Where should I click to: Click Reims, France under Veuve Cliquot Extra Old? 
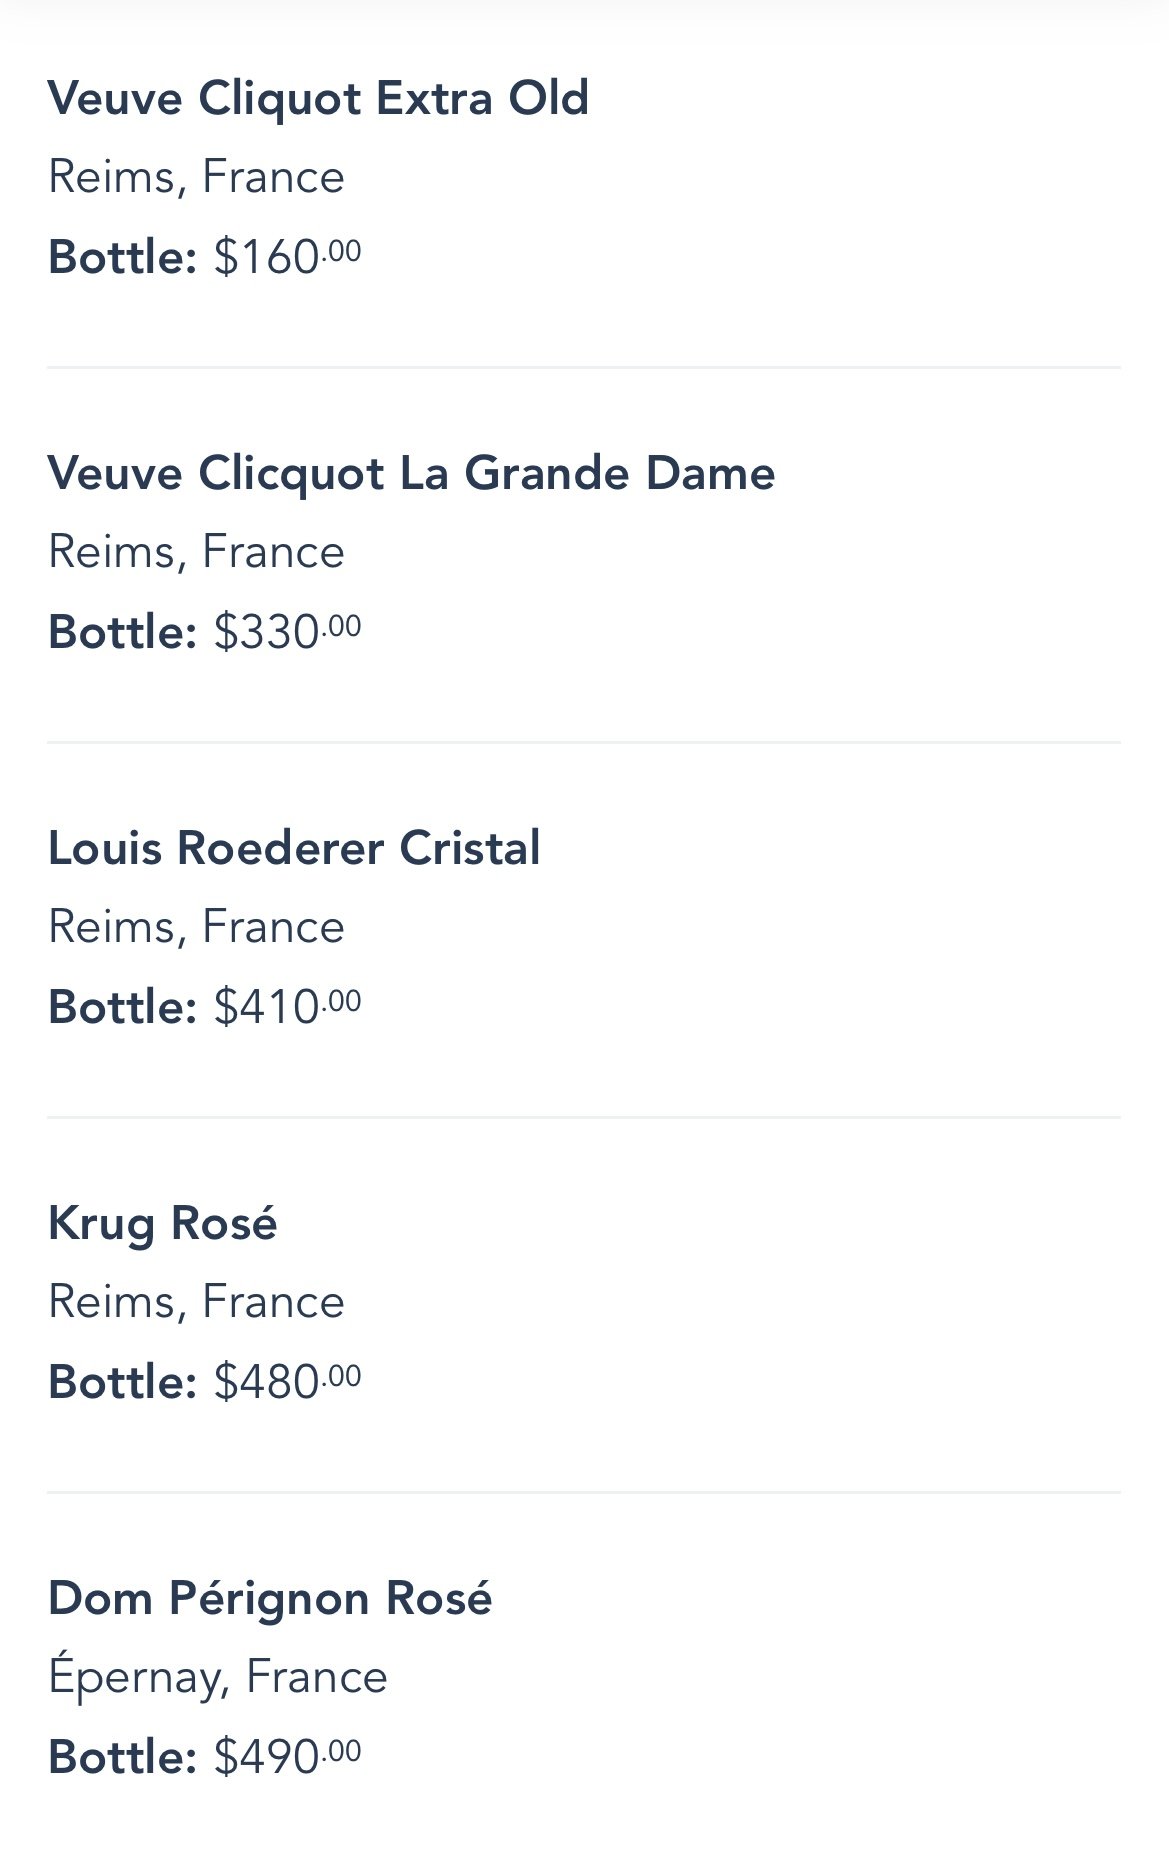point(196,177)
